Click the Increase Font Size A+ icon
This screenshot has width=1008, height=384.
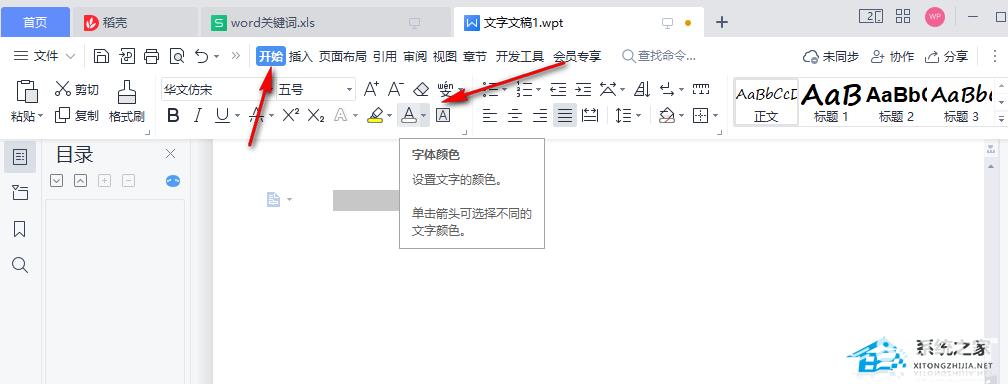[x=372, y=89]
